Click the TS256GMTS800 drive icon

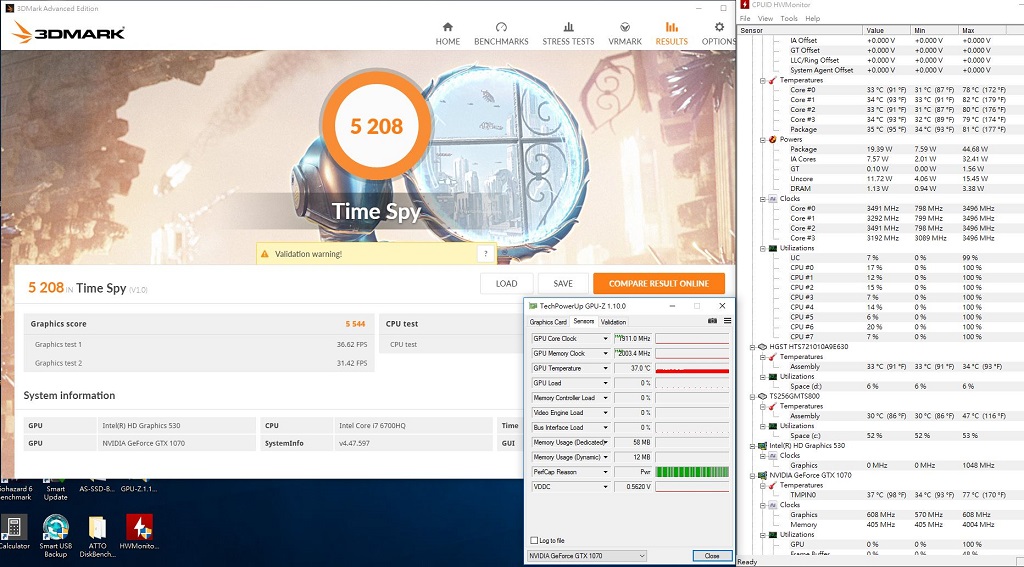coord(762,396)
